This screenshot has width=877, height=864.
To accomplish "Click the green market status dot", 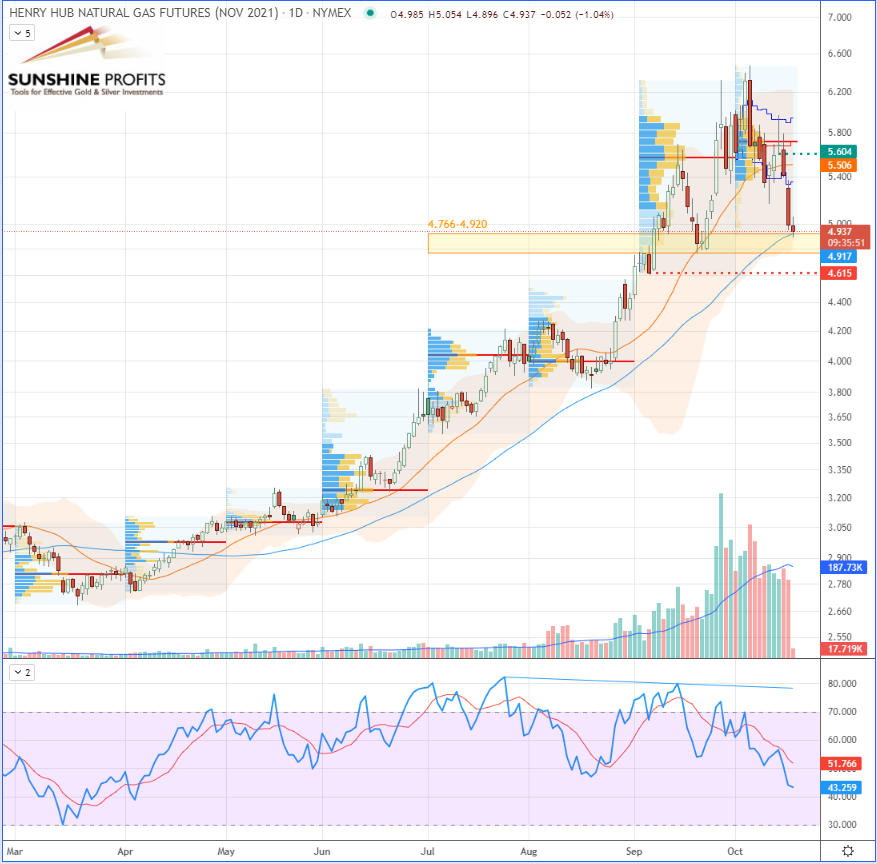I will coord(370,13).
